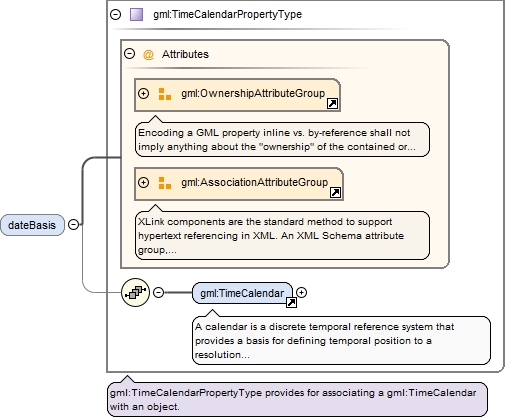Collapse the dateBasis element node

click(x=73, y=225)
